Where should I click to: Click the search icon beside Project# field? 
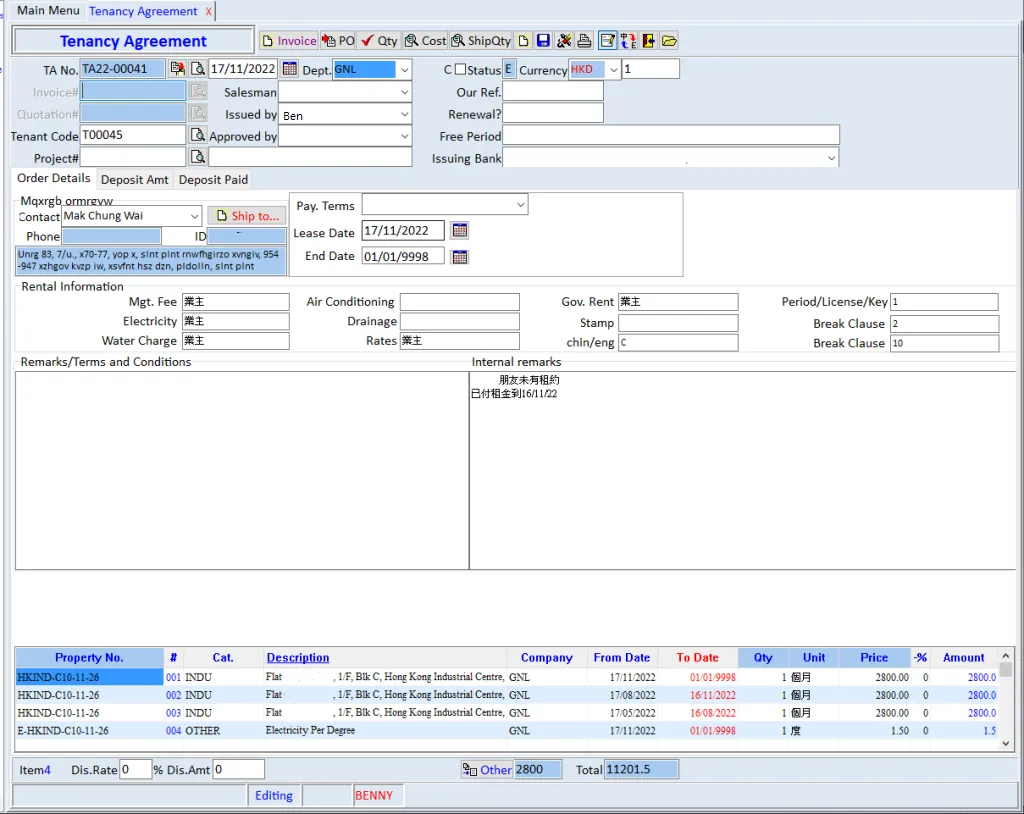click(x=198, y=157)
